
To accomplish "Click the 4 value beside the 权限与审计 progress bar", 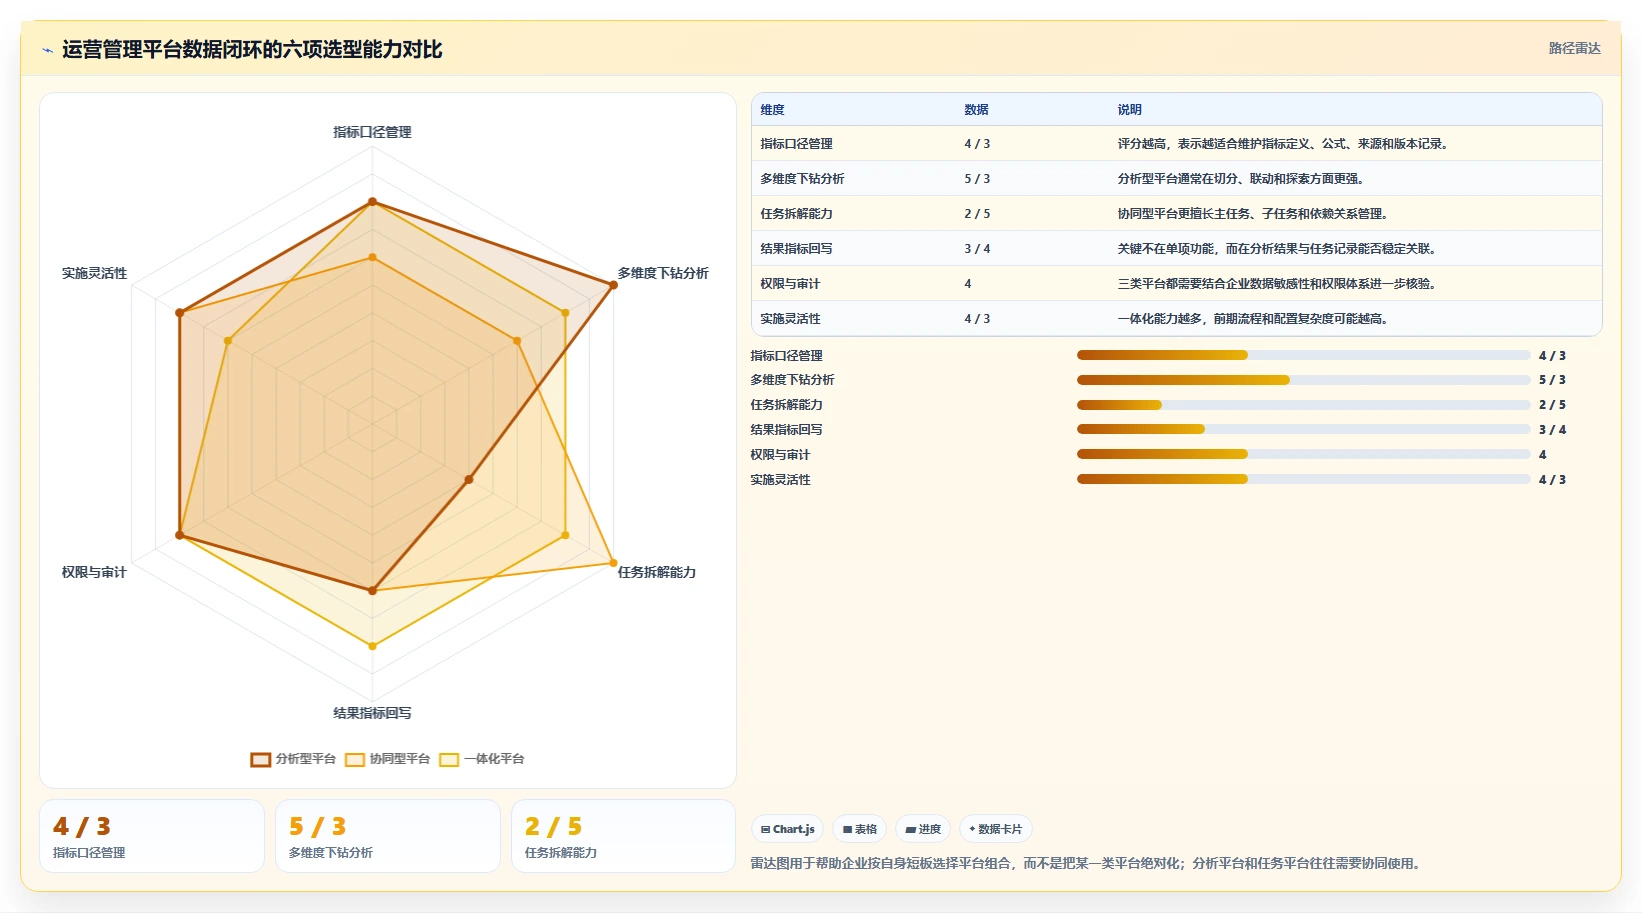I will click(1542, 454).
